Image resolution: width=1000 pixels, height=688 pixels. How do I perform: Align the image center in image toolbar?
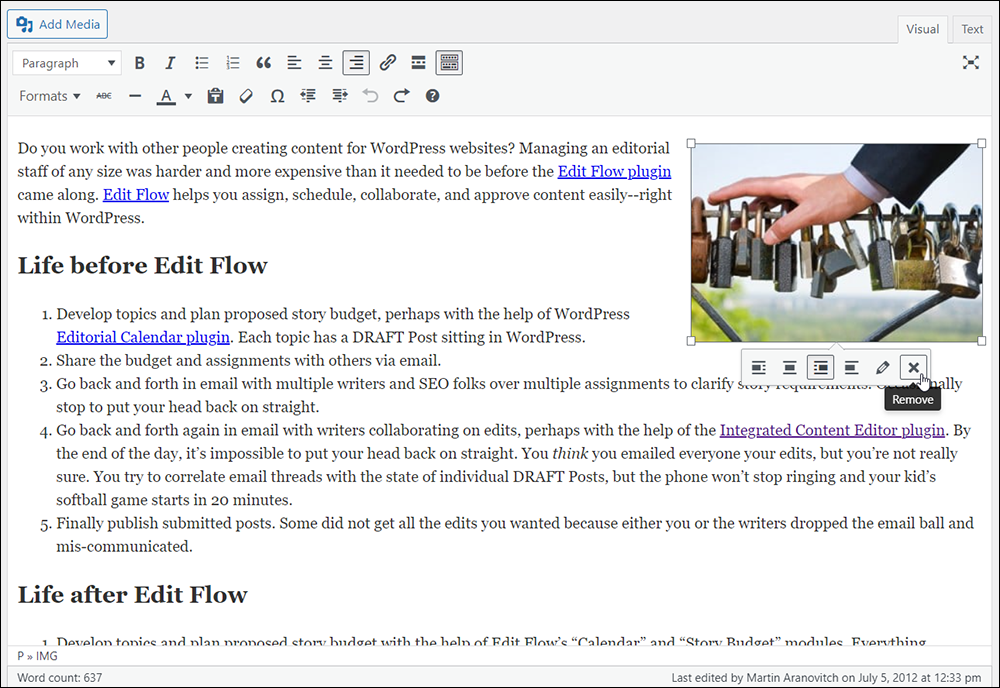(x=790, y=367)
